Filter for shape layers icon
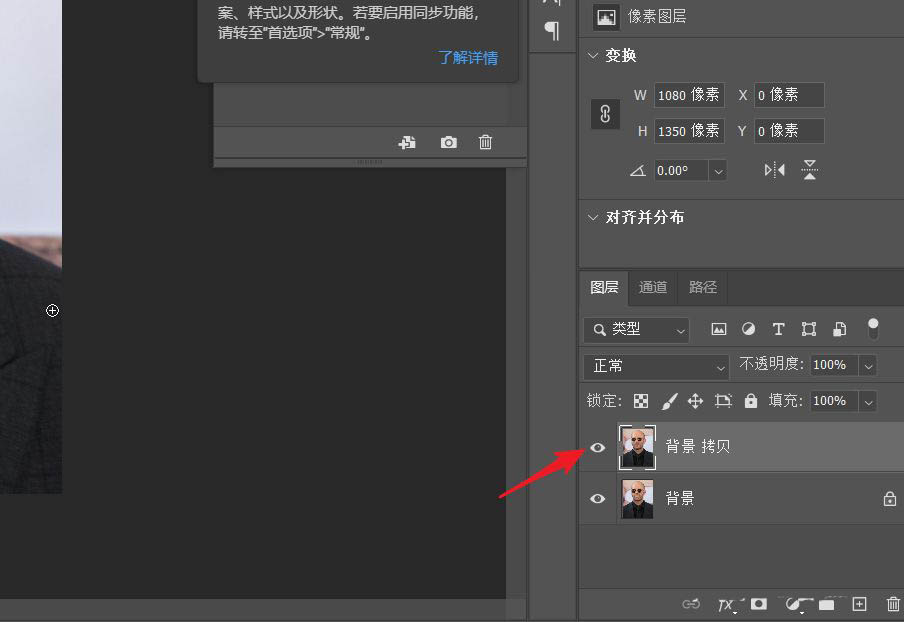 coord(809,329)
